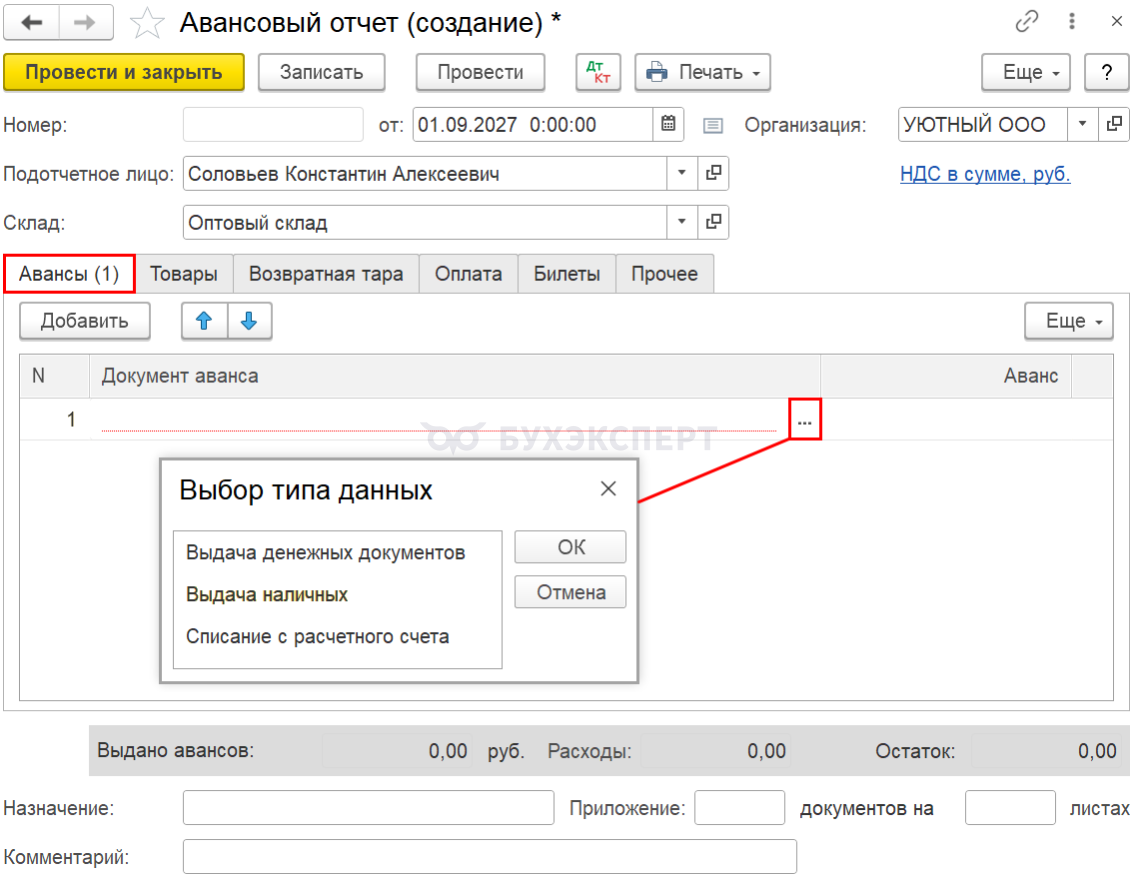Click the forward navigation arrow

pos(85,22)
